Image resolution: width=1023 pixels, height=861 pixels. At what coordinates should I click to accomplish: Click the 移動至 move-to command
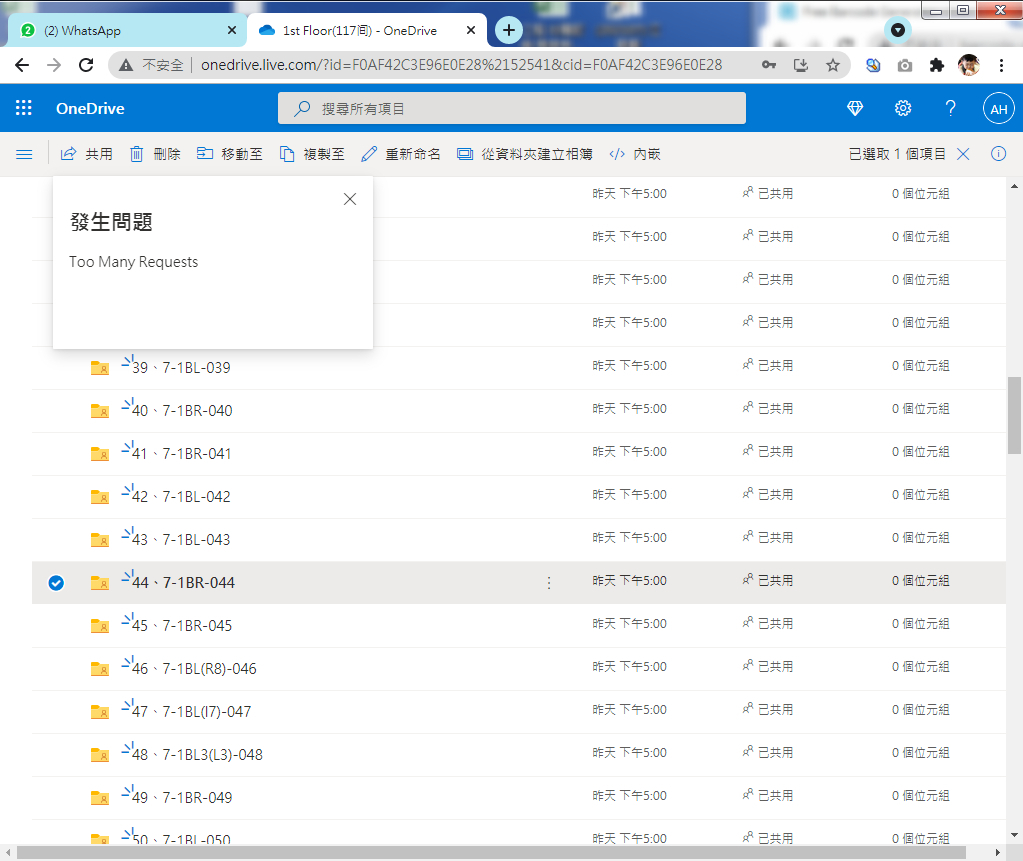230,154
